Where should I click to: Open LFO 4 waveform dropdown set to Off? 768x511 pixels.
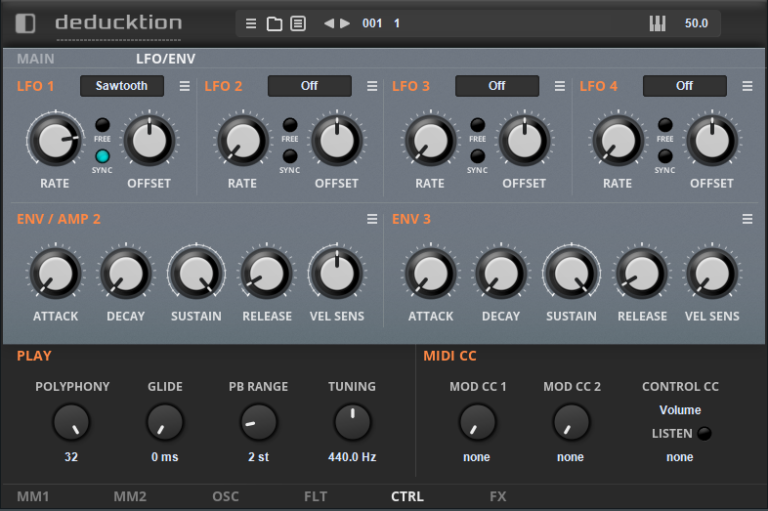(684, 86)
